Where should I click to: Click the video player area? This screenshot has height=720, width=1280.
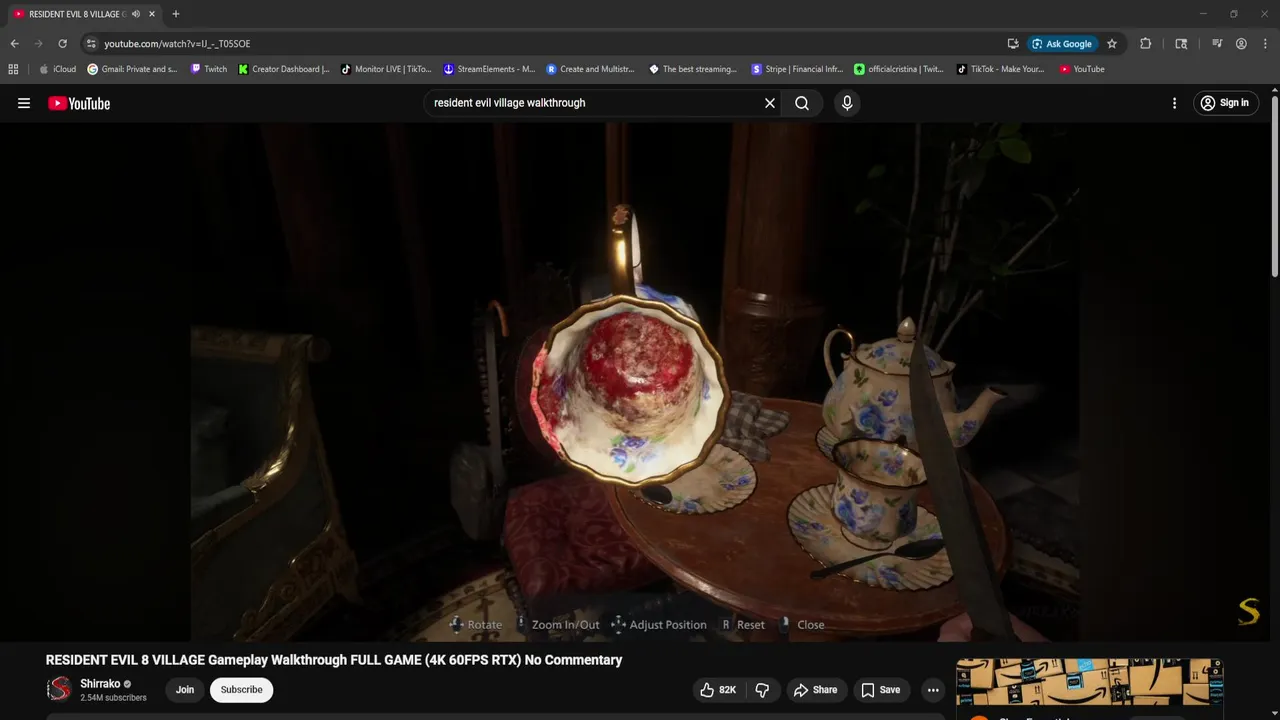click(635, 382)
